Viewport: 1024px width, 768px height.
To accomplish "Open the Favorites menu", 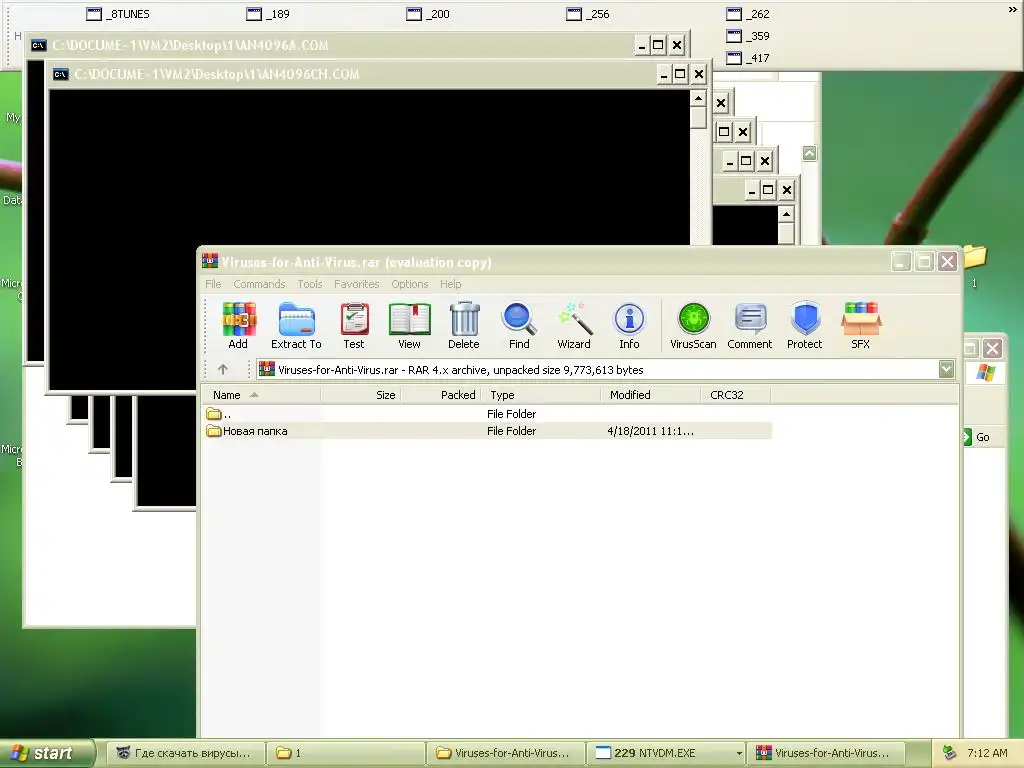I will (x=357, y=284).
